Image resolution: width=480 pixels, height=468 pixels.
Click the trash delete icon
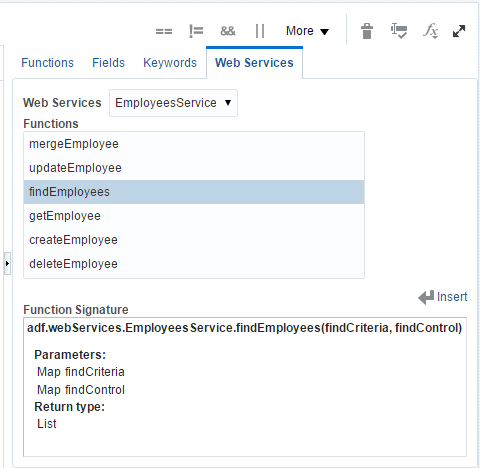[x=367, y=31]
